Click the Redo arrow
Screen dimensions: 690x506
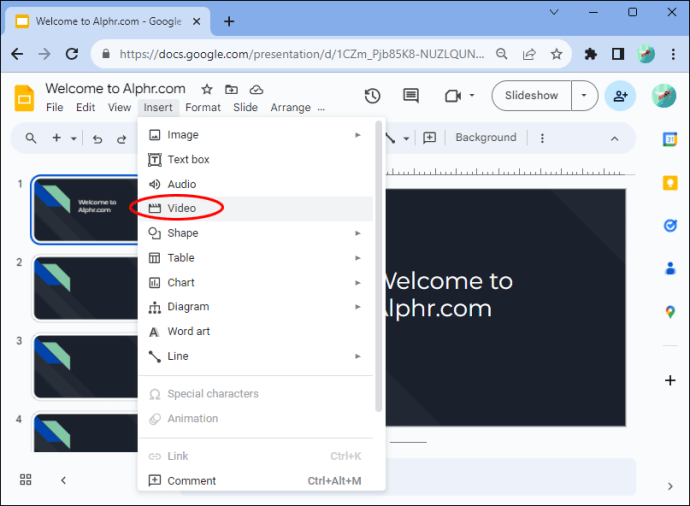[121, 139]
